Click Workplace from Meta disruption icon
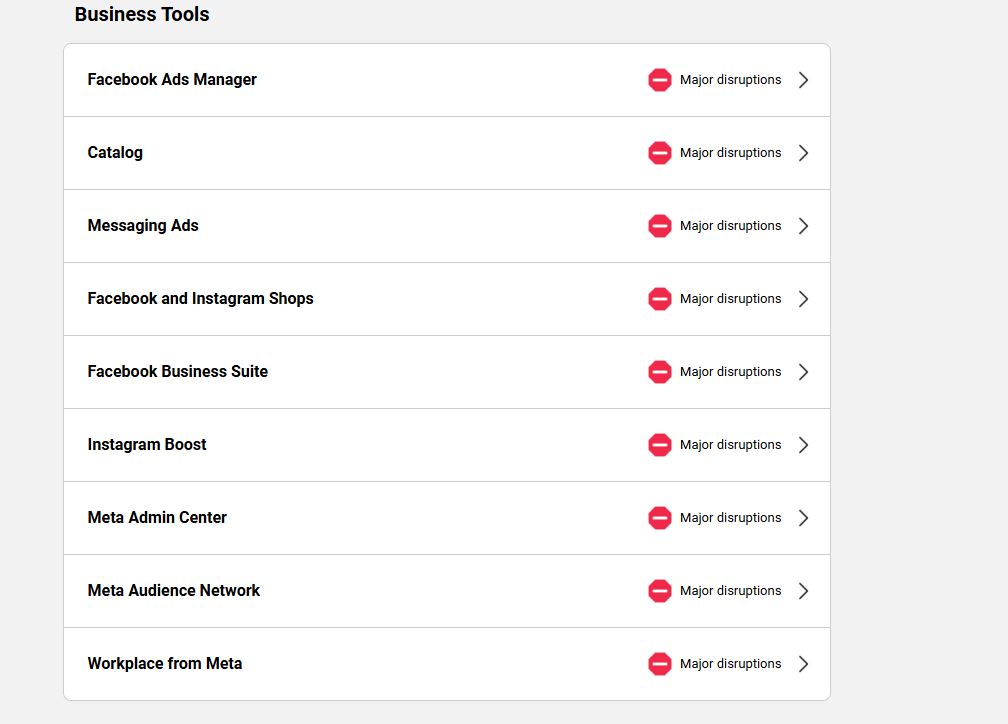 tap(660, 664)
